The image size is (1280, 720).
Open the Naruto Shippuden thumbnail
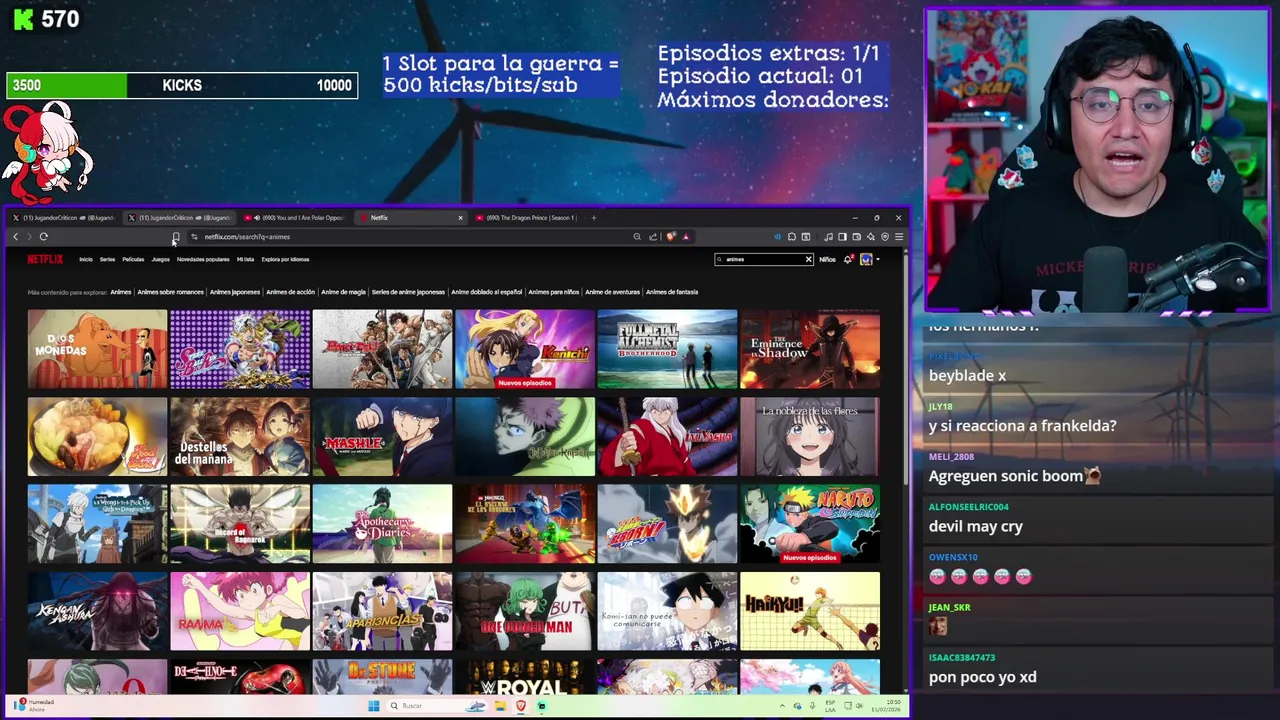810,524
